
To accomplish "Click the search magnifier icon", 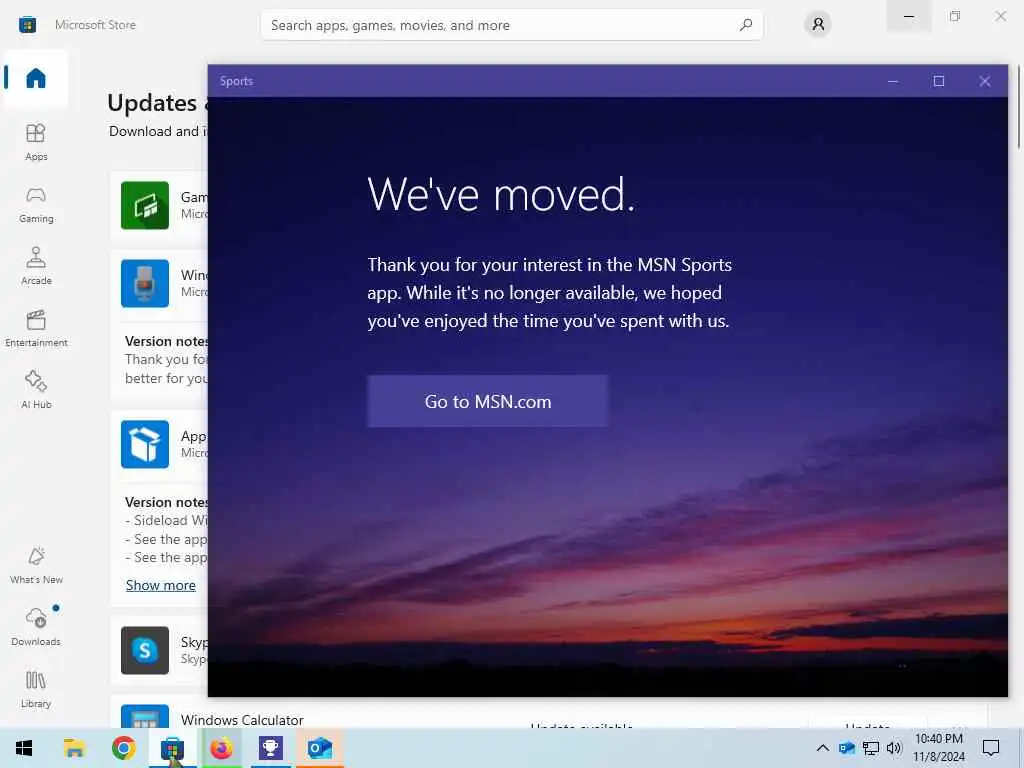I will 746,25.
